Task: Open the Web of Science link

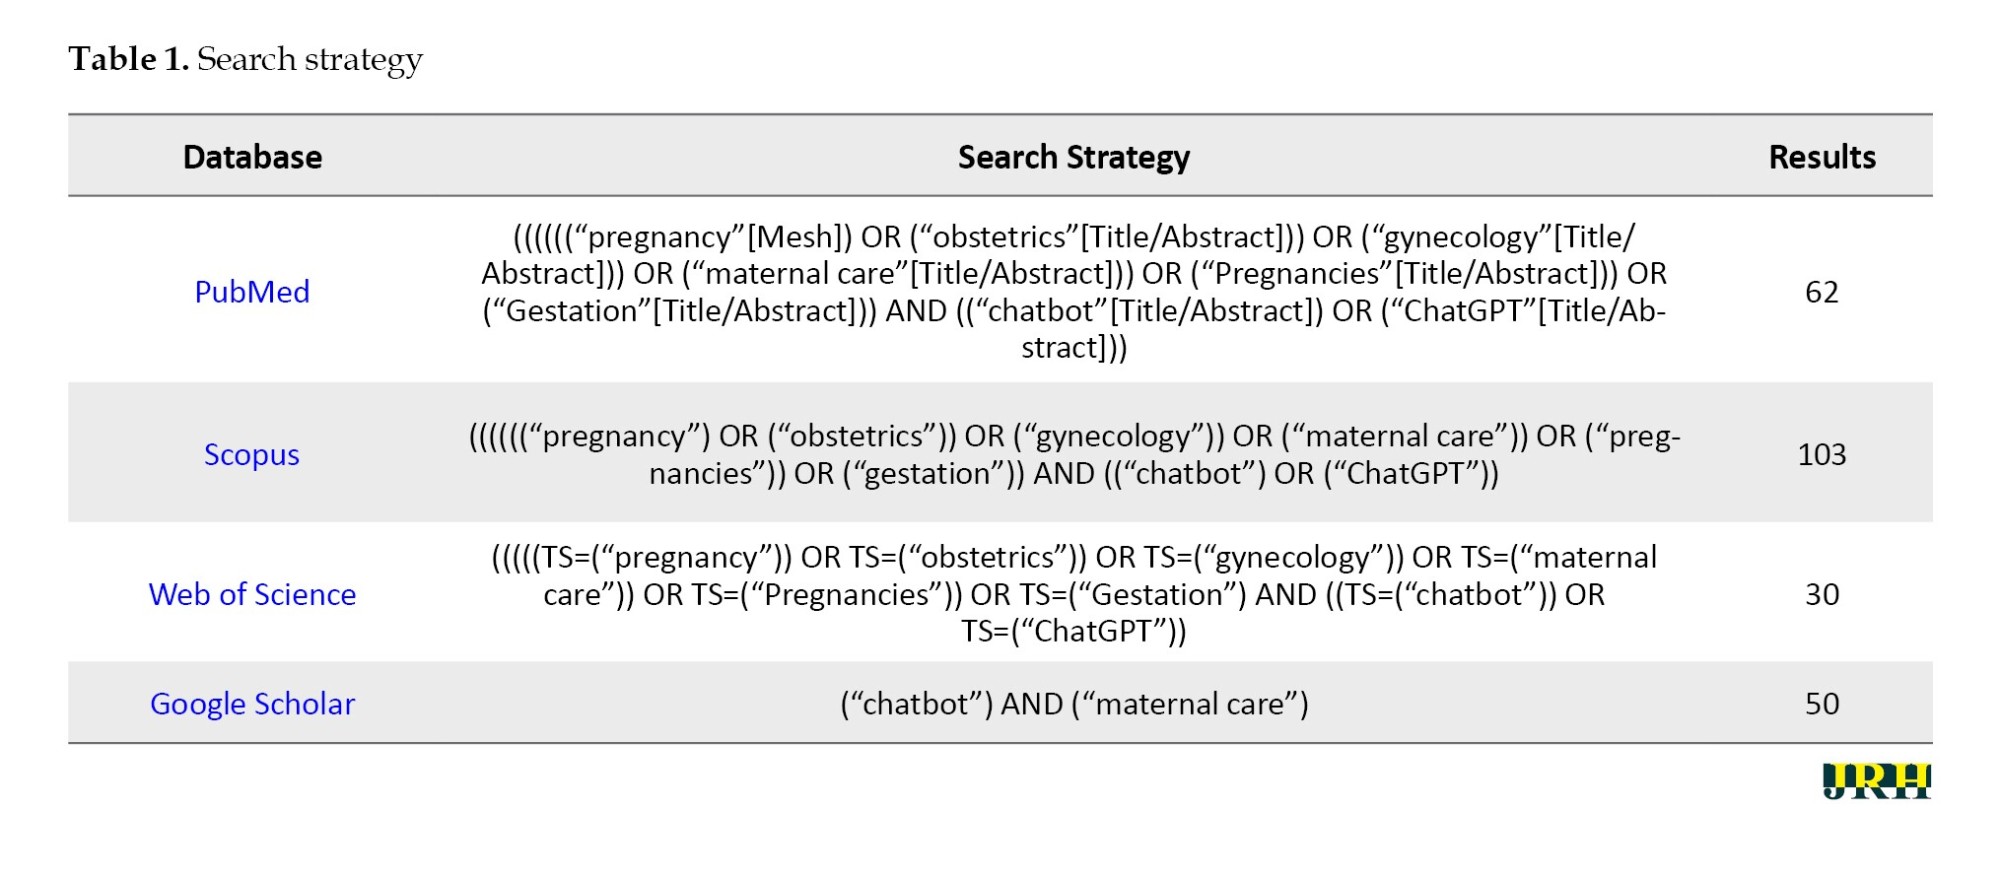Action: pos(252,595)
